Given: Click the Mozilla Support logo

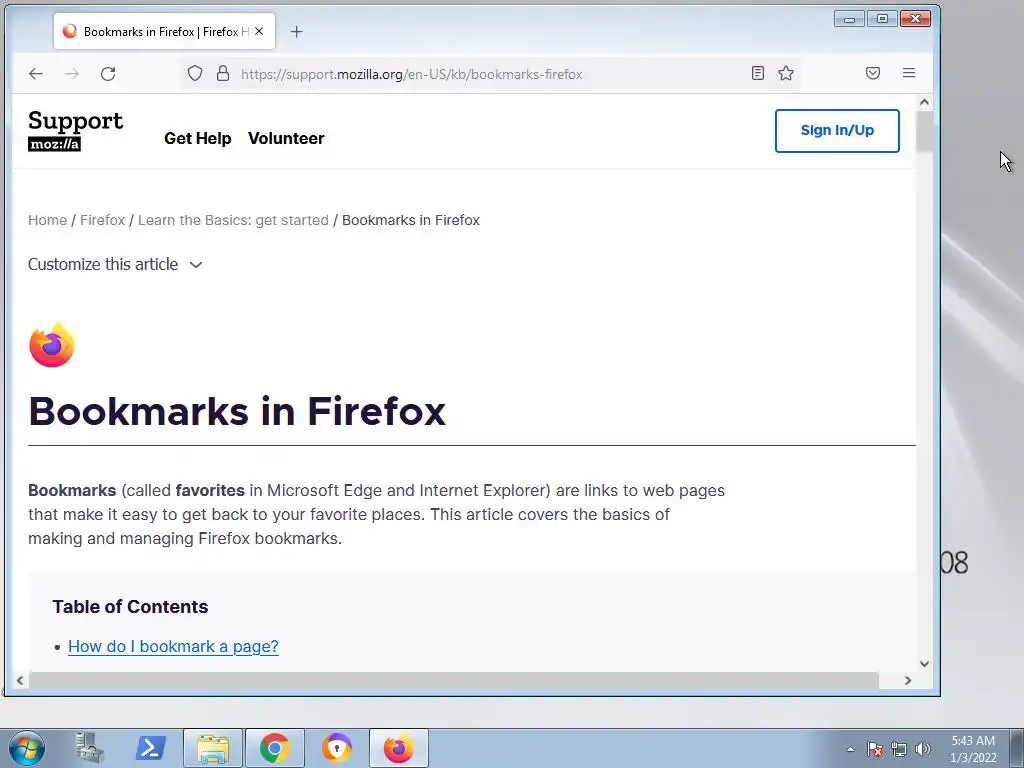Looking at the screenshot, I should coord(75,131).
